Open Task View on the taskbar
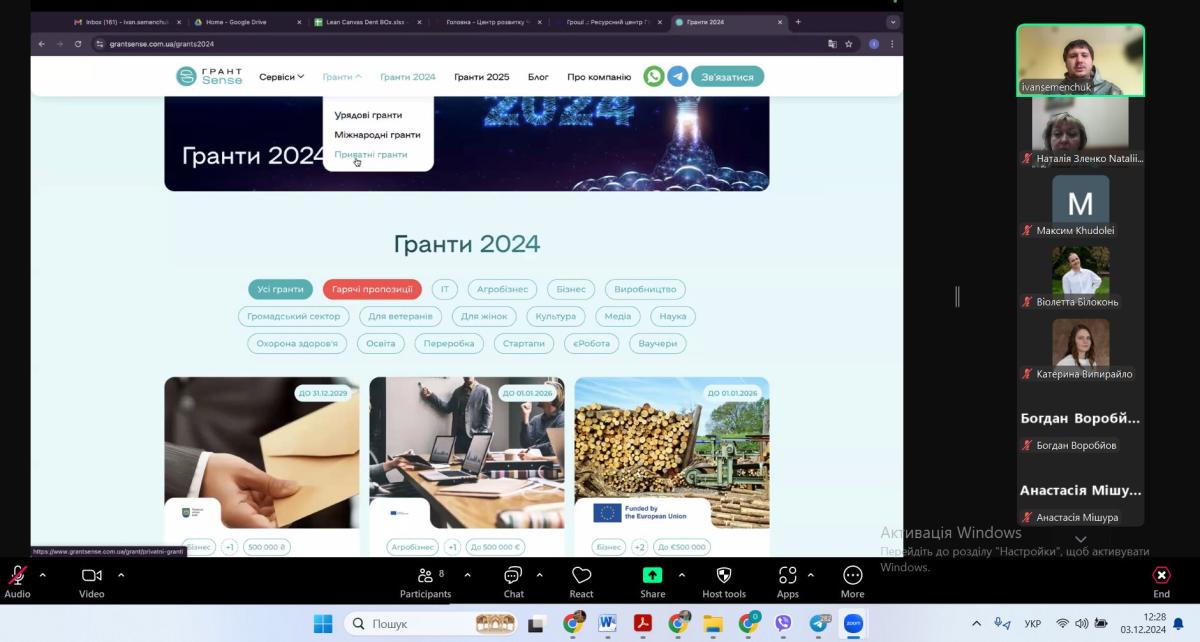 [x=537, y=623]
